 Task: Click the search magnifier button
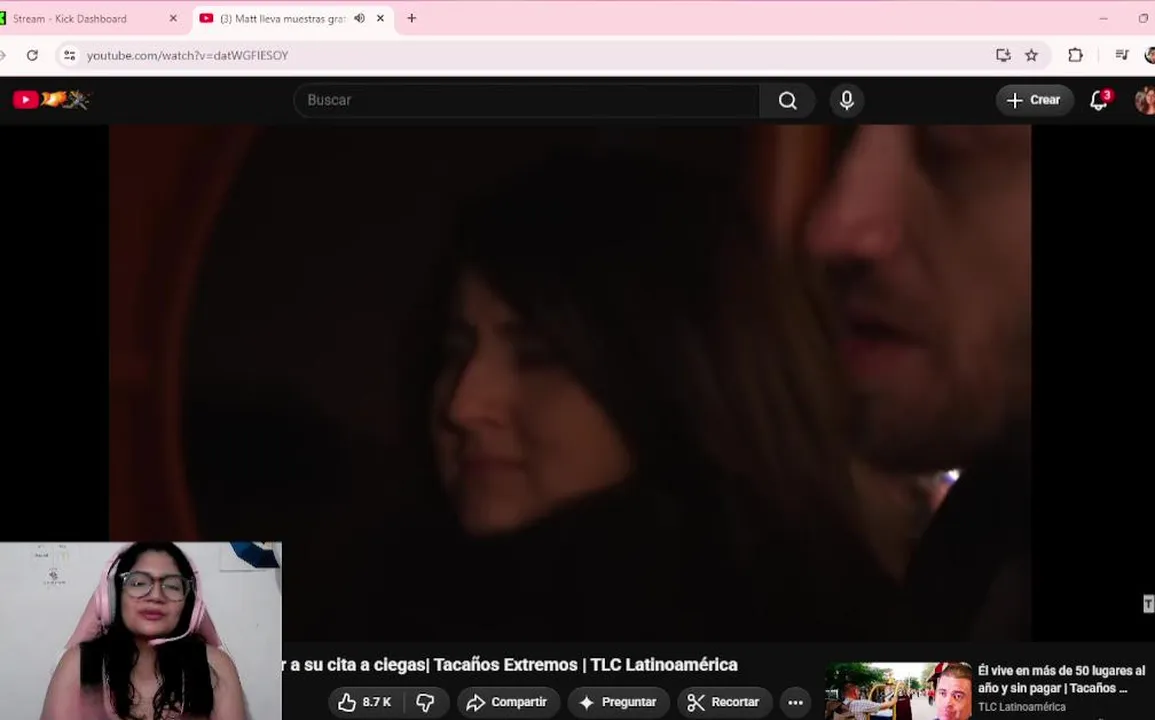click(787, 100)
